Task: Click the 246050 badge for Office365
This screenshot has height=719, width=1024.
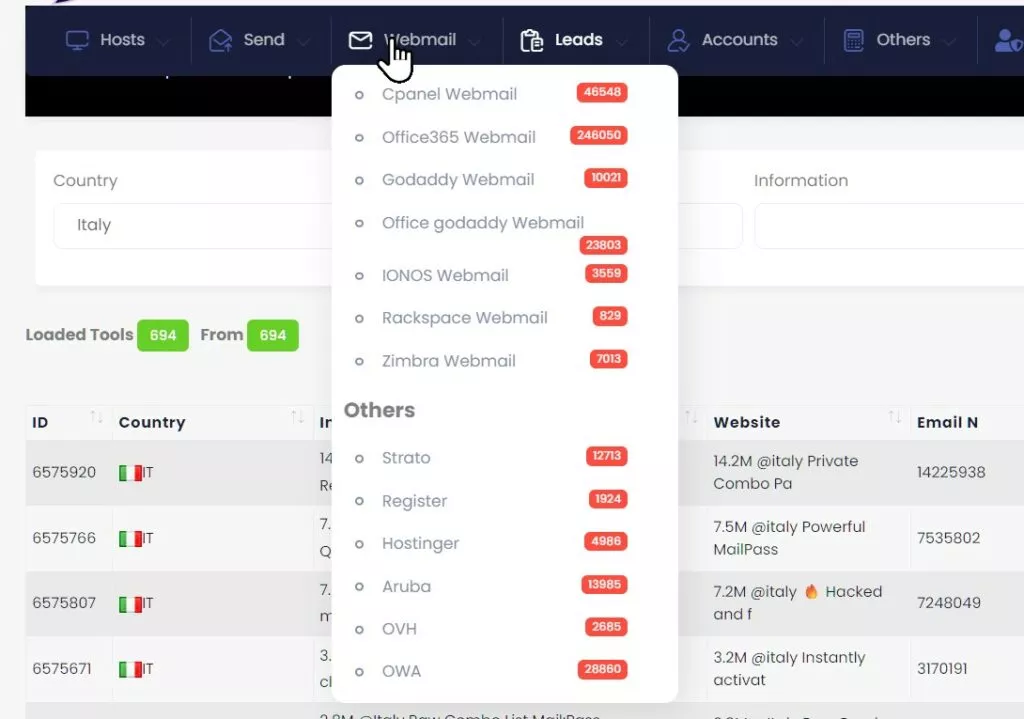Action: coord(598,135)
